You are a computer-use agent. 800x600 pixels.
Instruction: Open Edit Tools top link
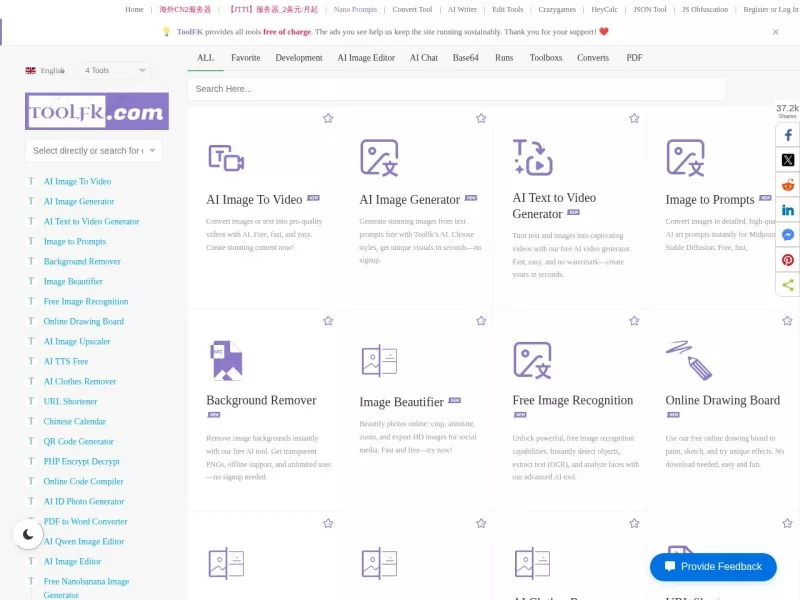[x=508, y=9]
